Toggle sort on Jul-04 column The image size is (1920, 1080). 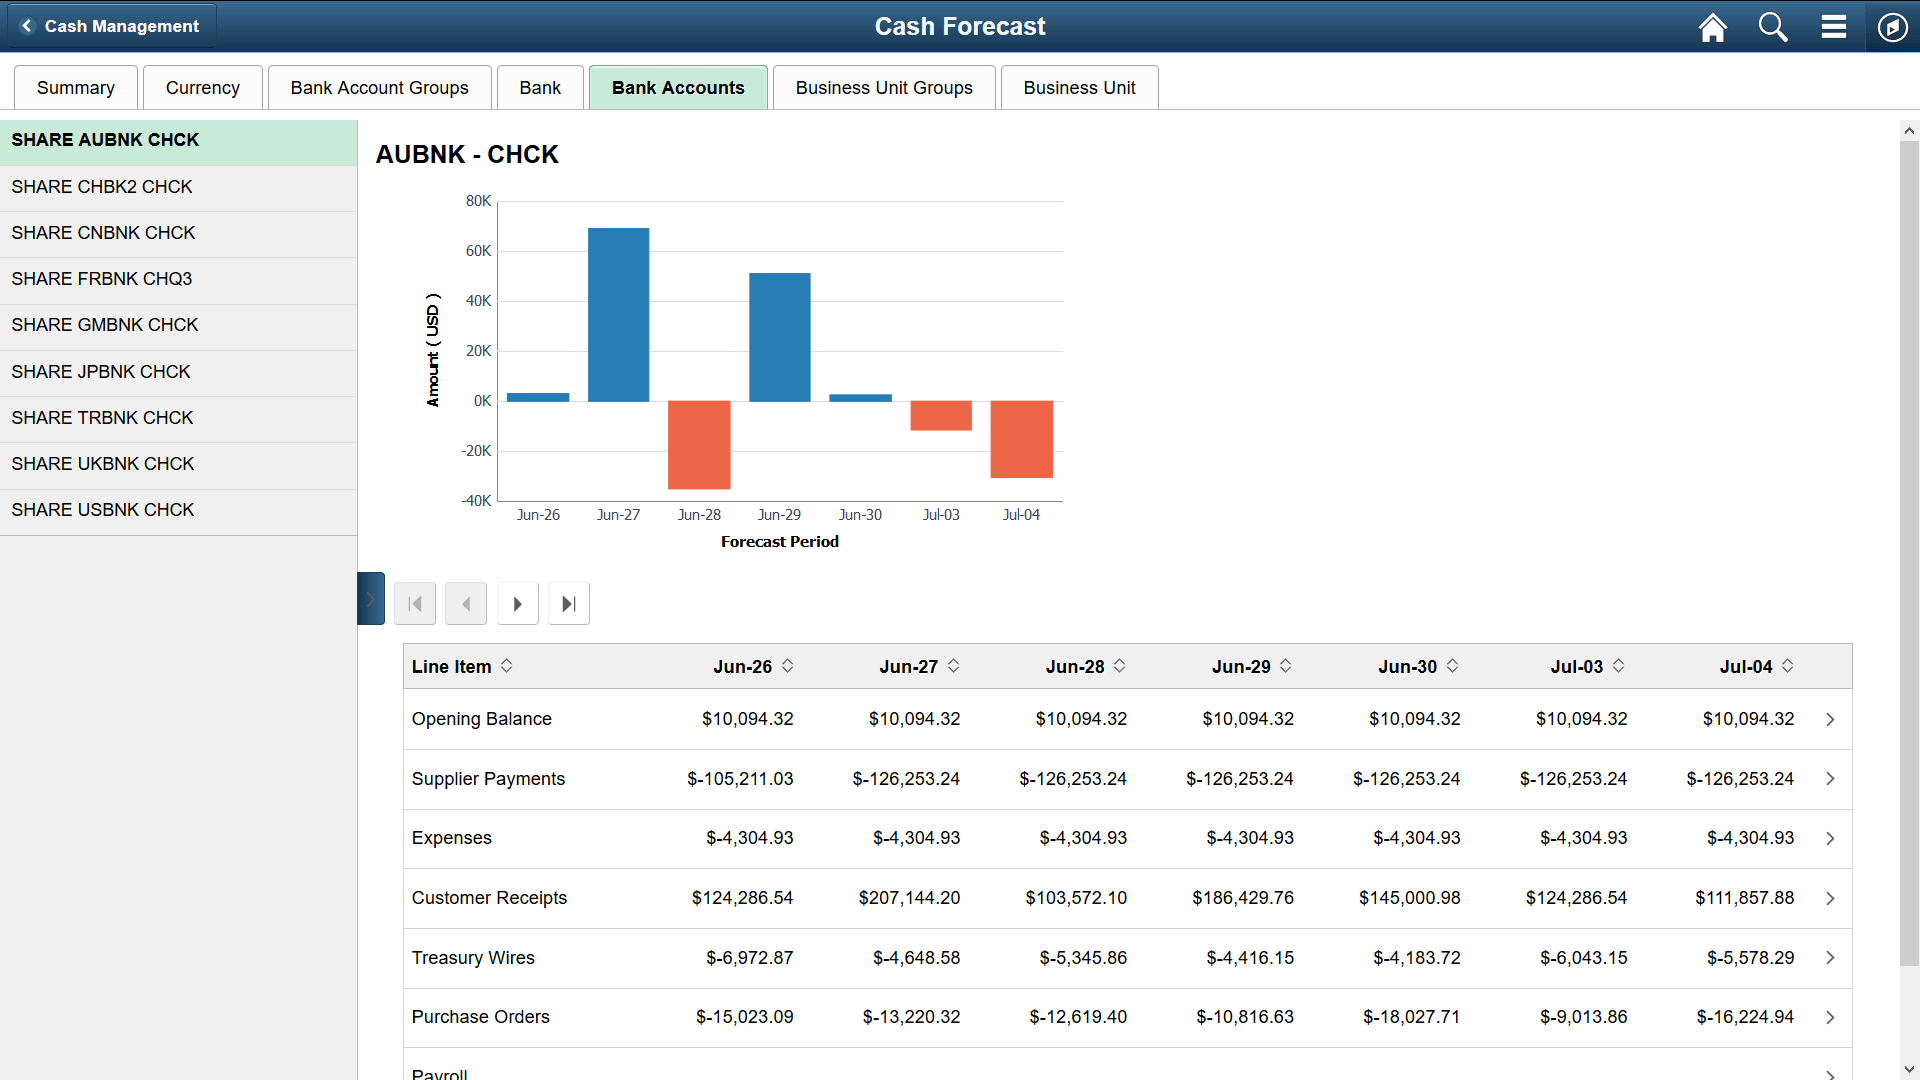[x=1787, y=666]
